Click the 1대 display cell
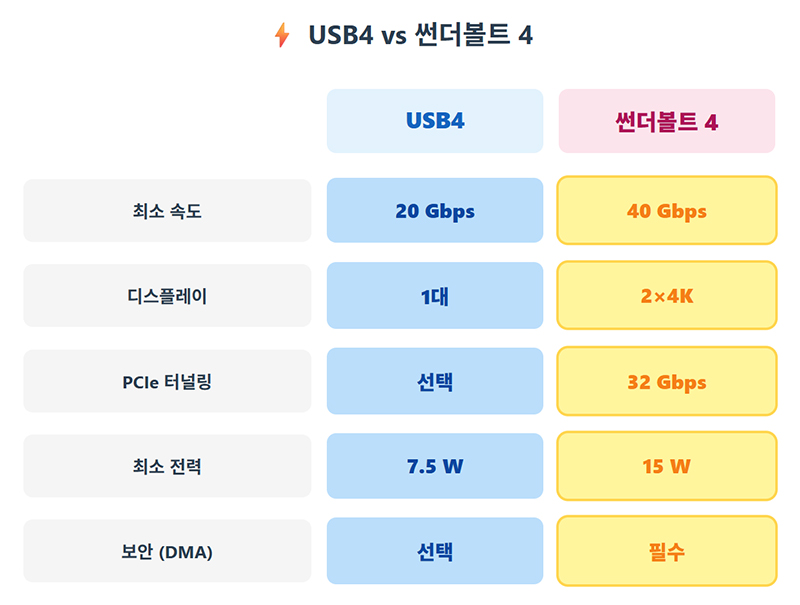Screen dimensions: 800x605 point(435,296)
